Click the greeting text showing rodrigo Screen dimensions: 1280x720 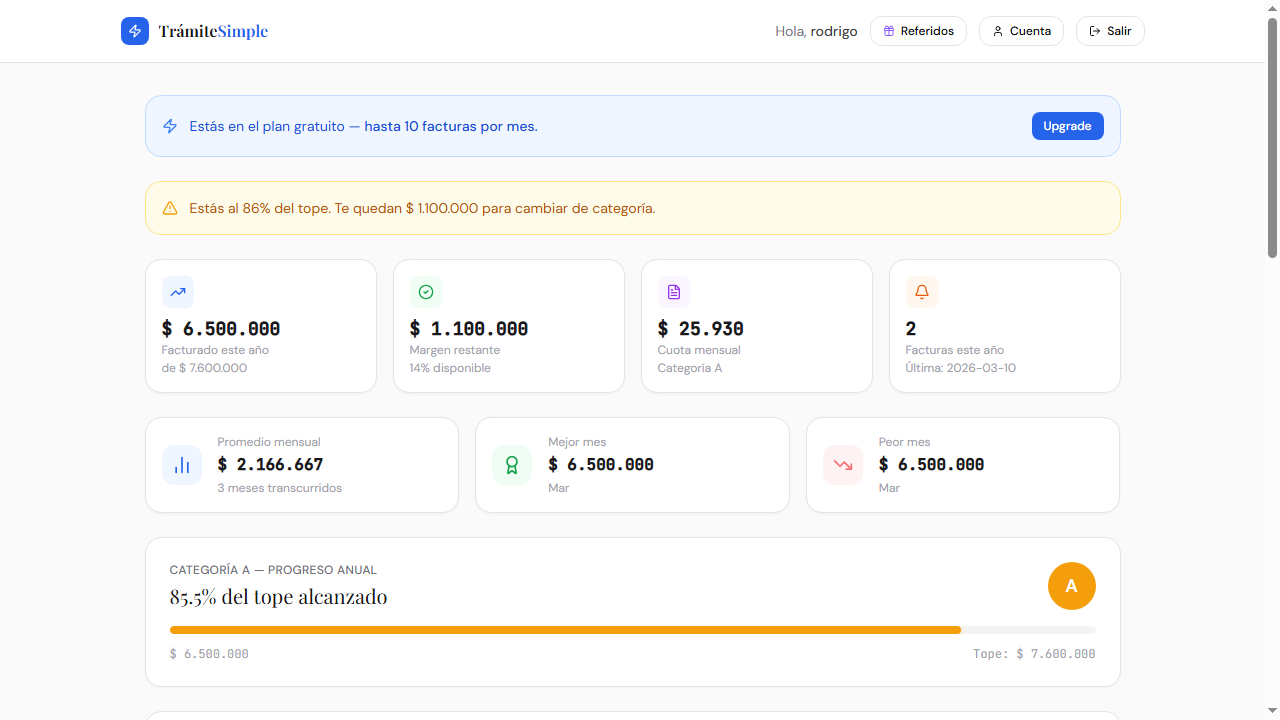pos(816,31)
